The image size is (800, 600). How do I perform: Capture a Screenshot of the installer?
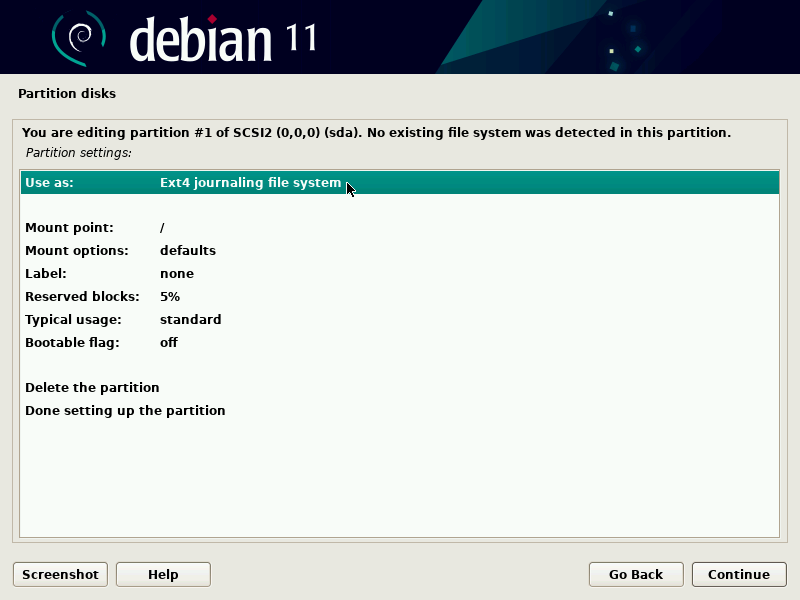point(59,574)
